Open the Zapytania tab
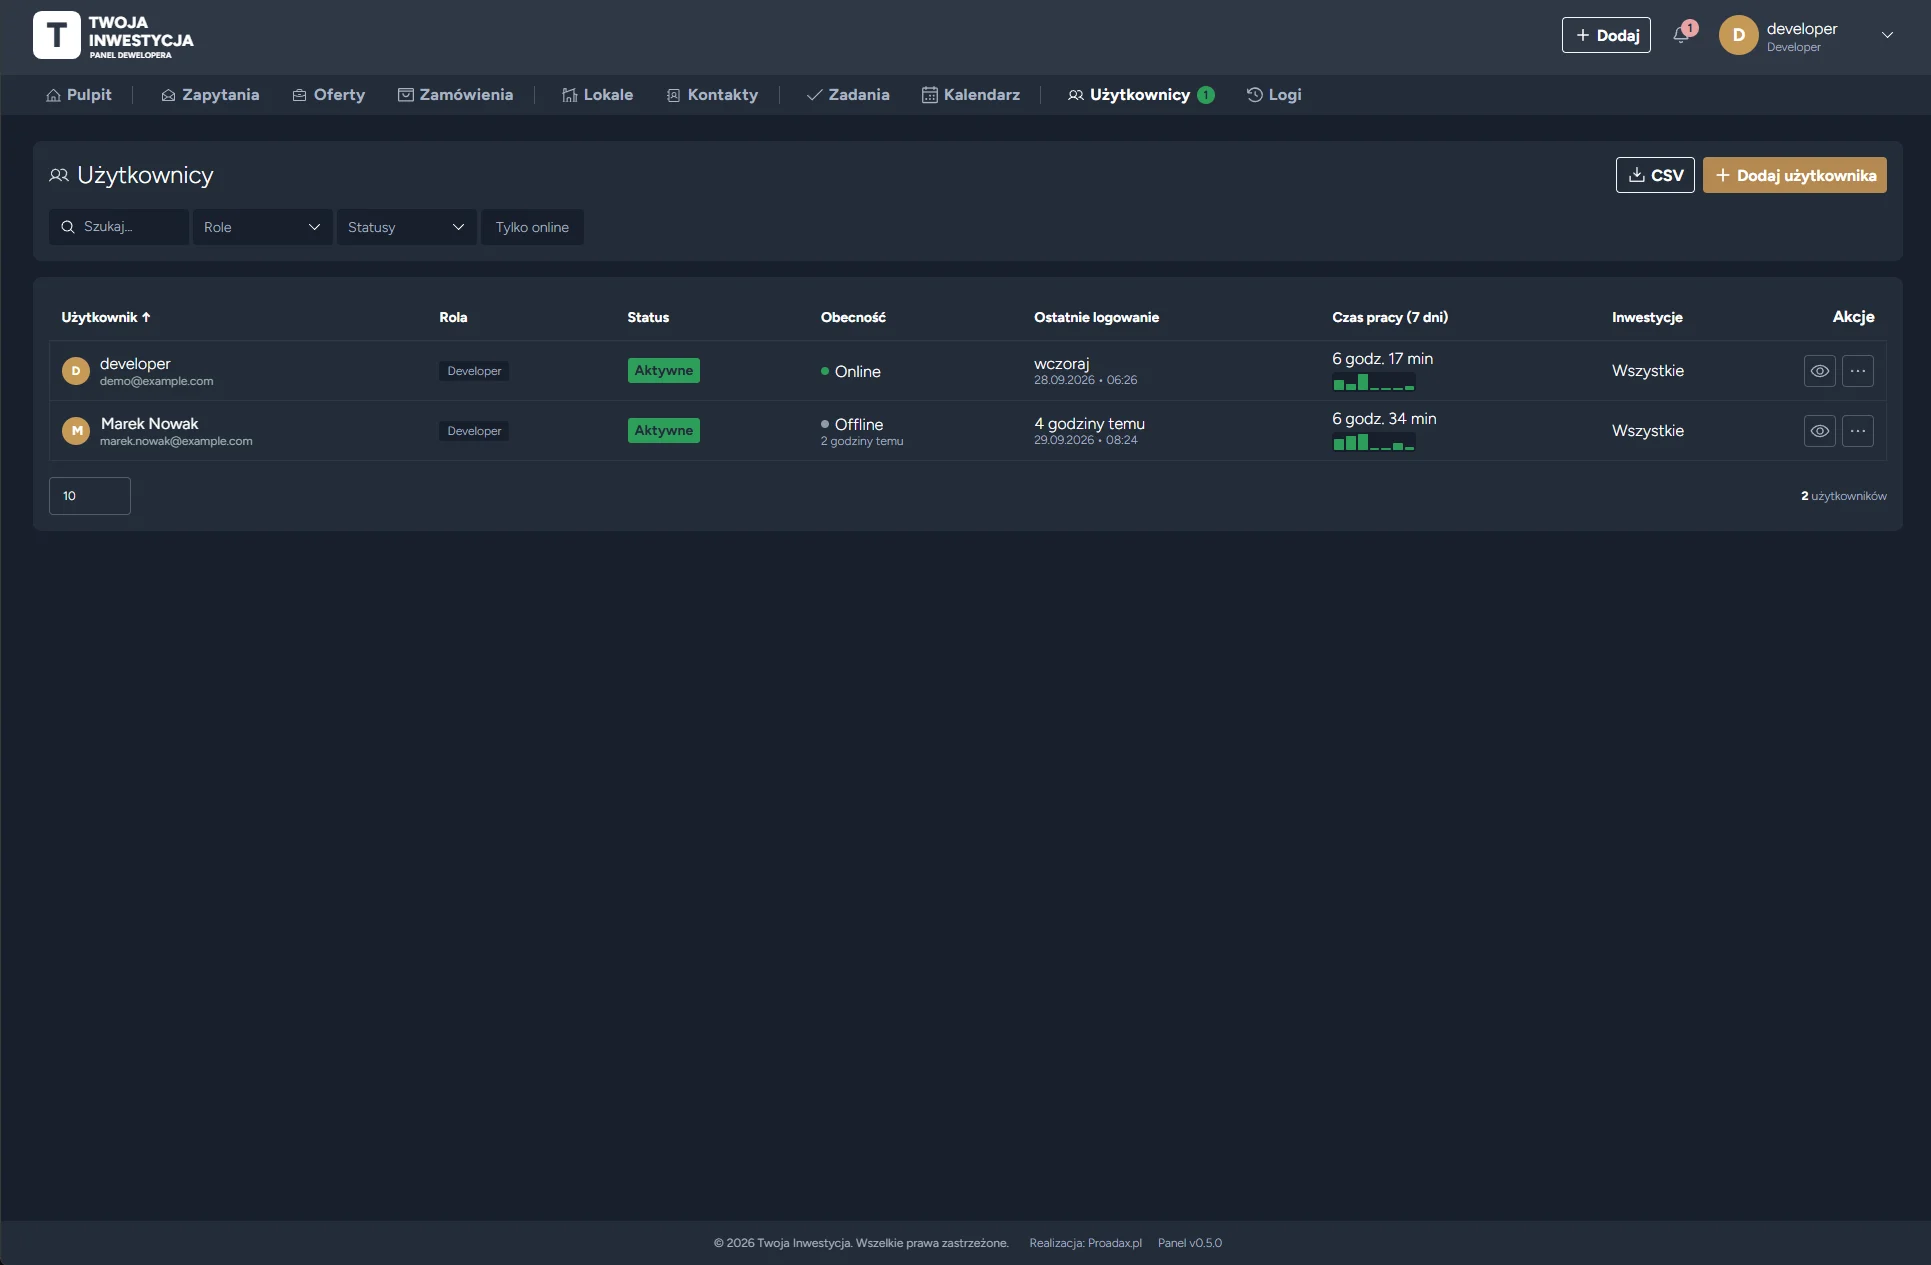 tap(210, 95)
